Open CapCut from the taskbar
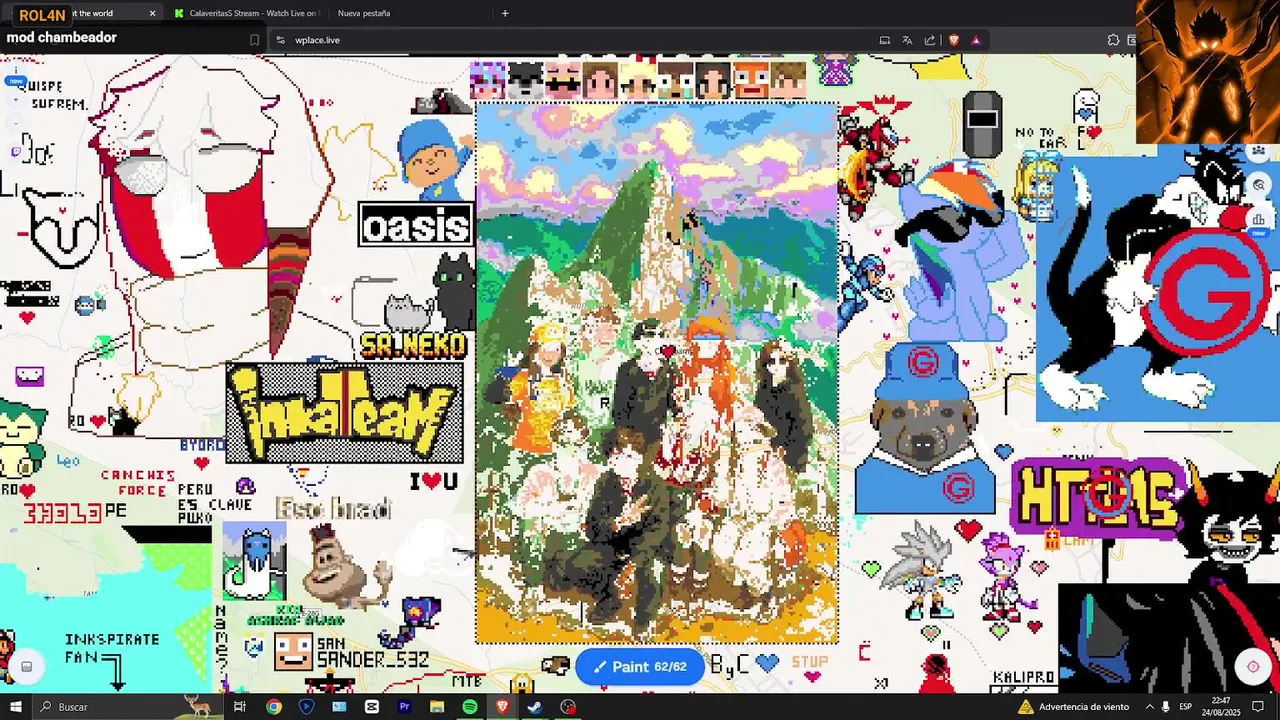Screen dimensions: 1280x720 tap(372, 707)
